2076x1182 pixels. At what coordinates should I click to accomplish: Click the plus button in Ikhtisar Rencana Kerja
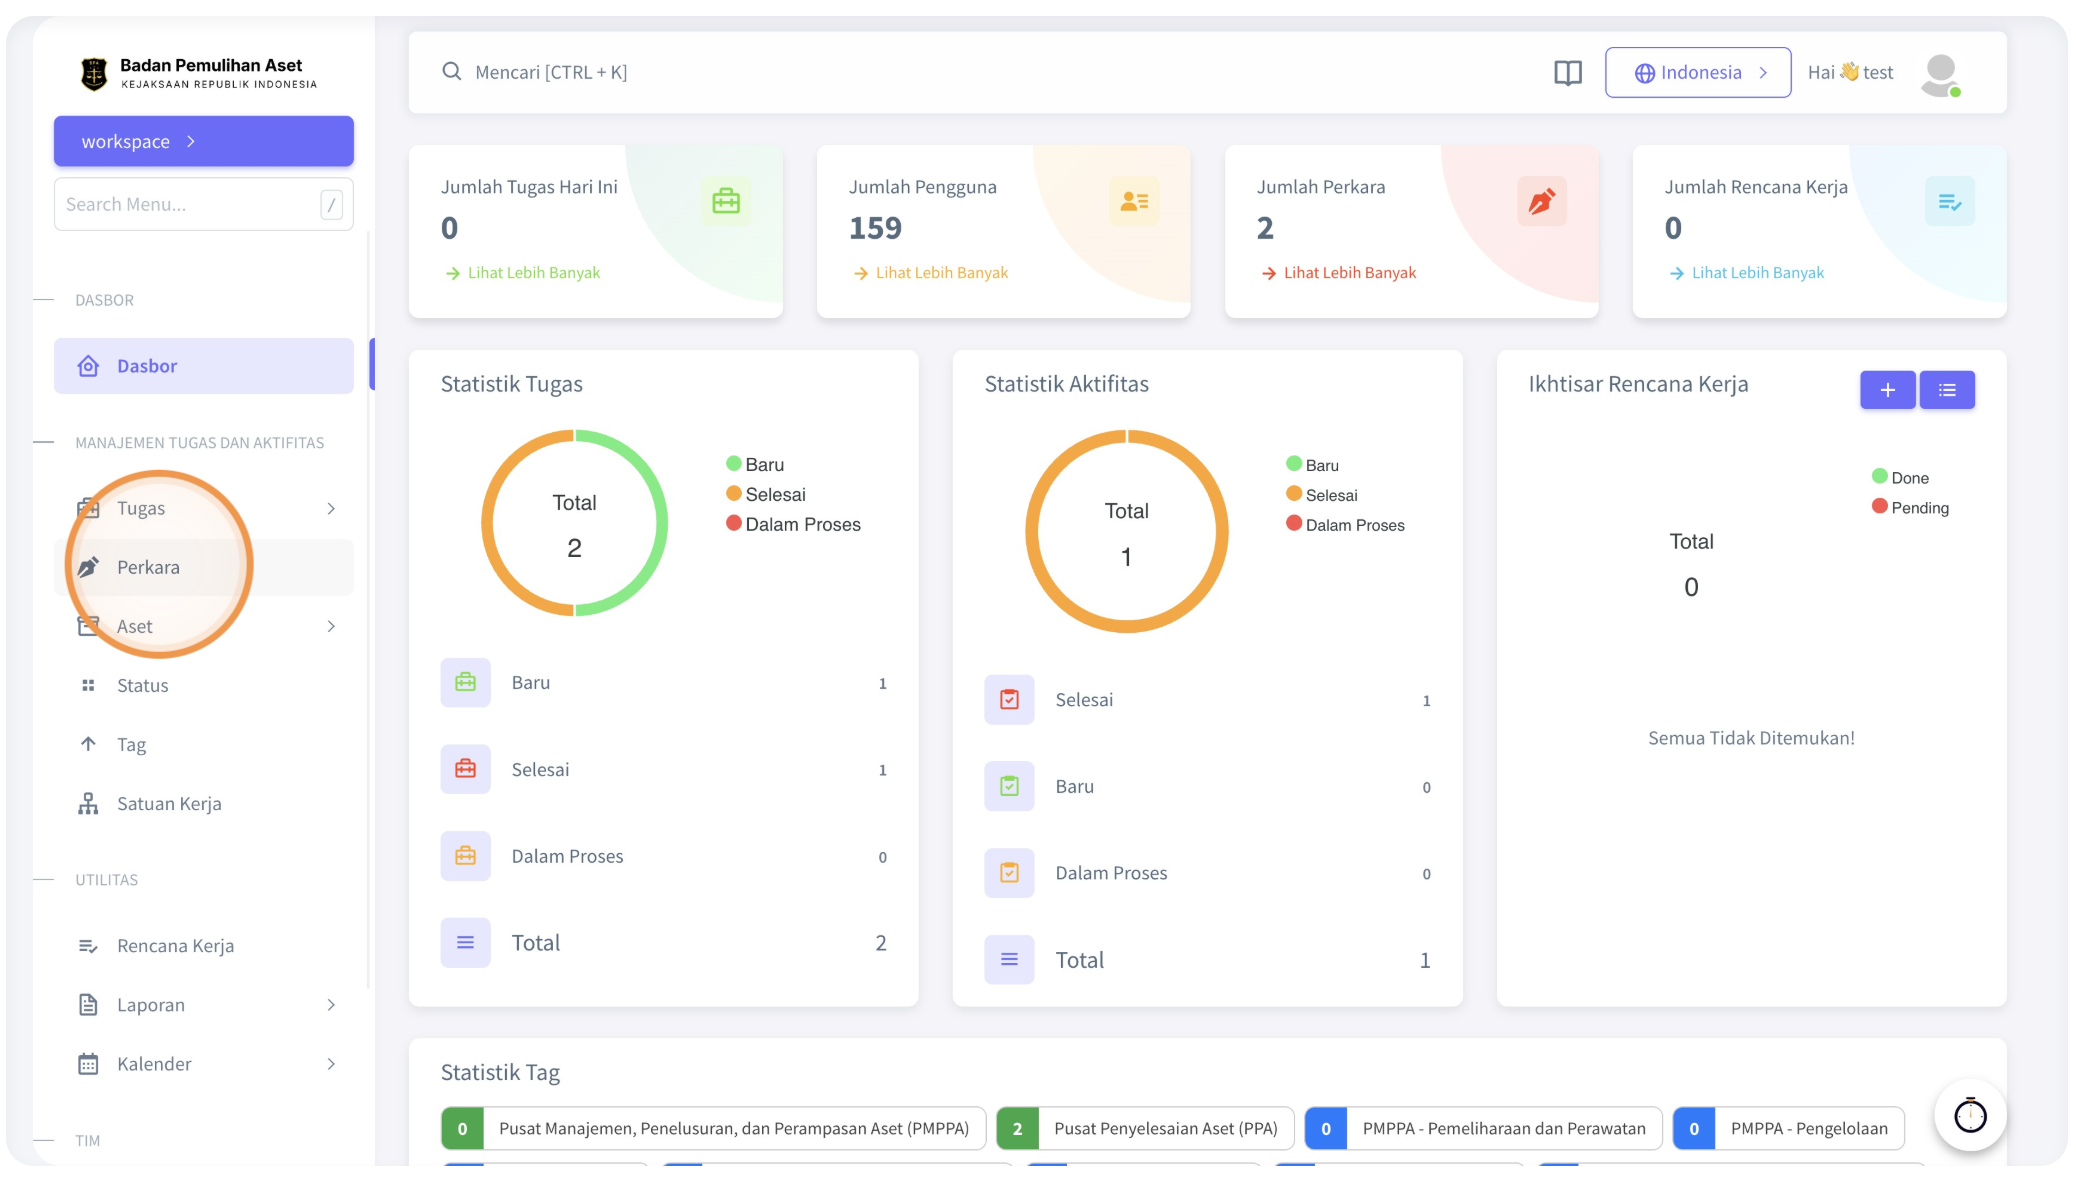coord(1887,389)
